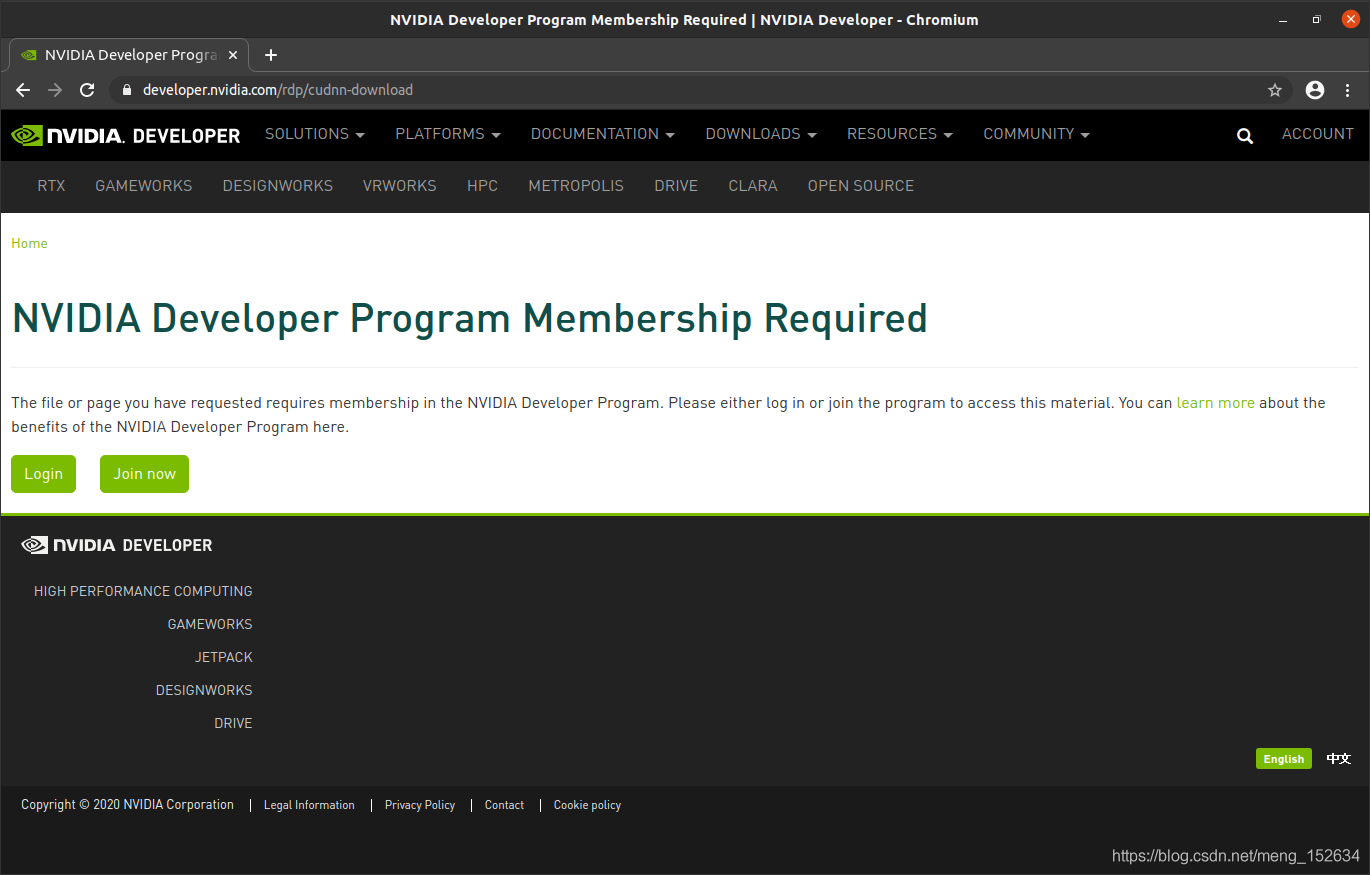Open the DesignWorks footer link
Screen dimensions: 1370x875
[x=204, y=690]
